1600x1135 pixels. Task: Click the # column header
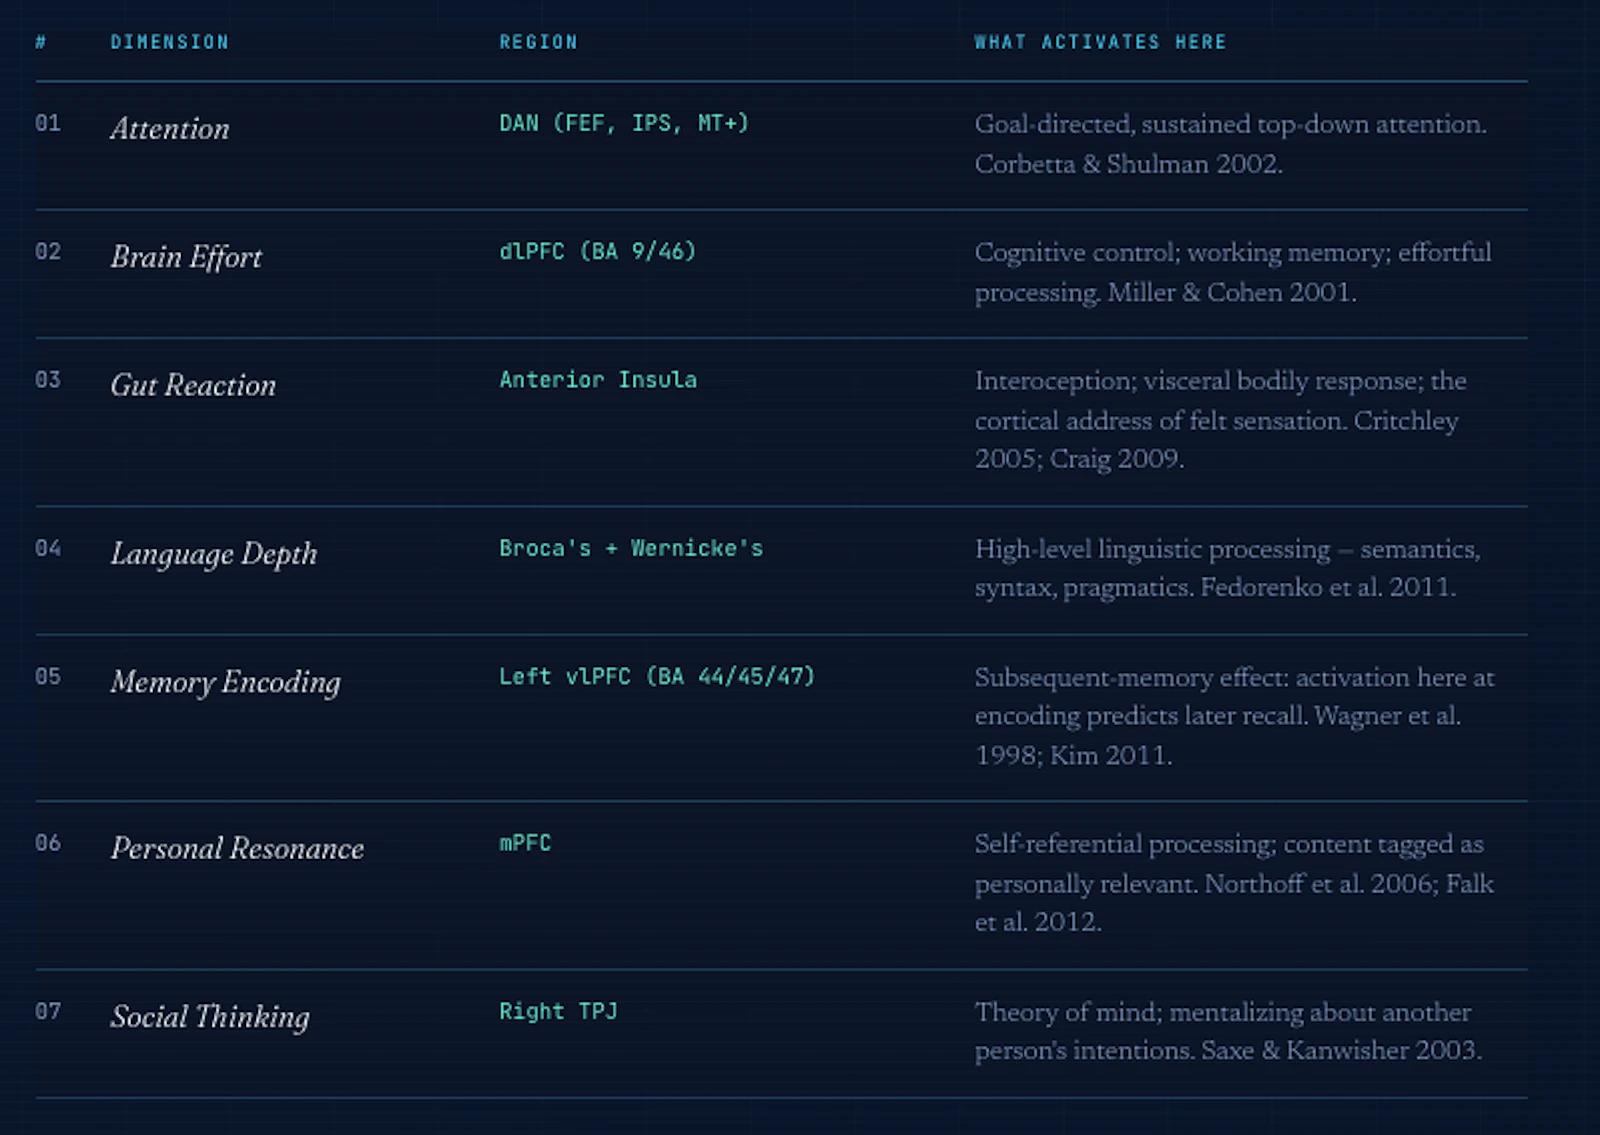[41, 42]
